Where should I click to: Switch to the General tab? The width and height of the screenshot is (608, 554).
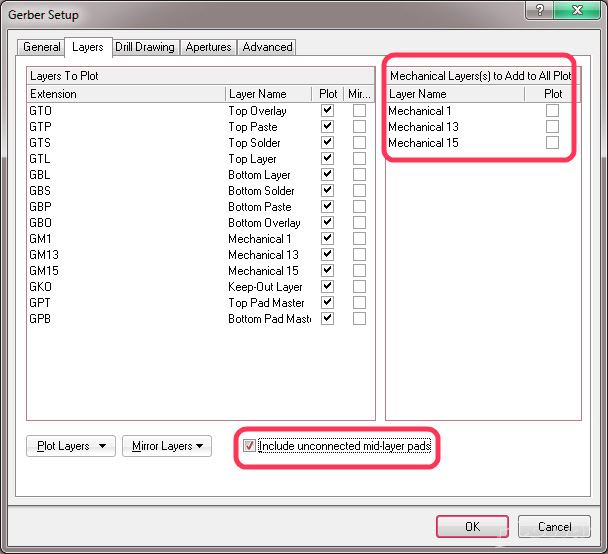(x=42, y=47)
